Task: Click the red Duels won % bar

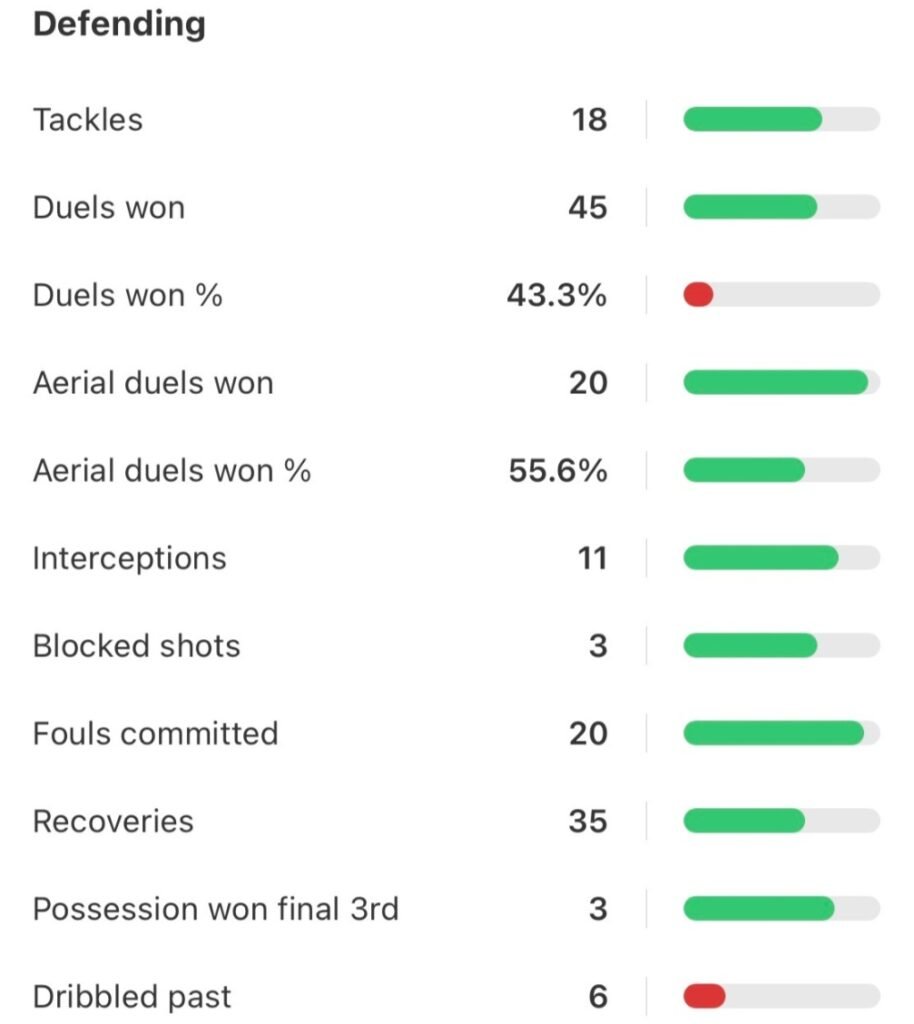Action: click(698, 295)
